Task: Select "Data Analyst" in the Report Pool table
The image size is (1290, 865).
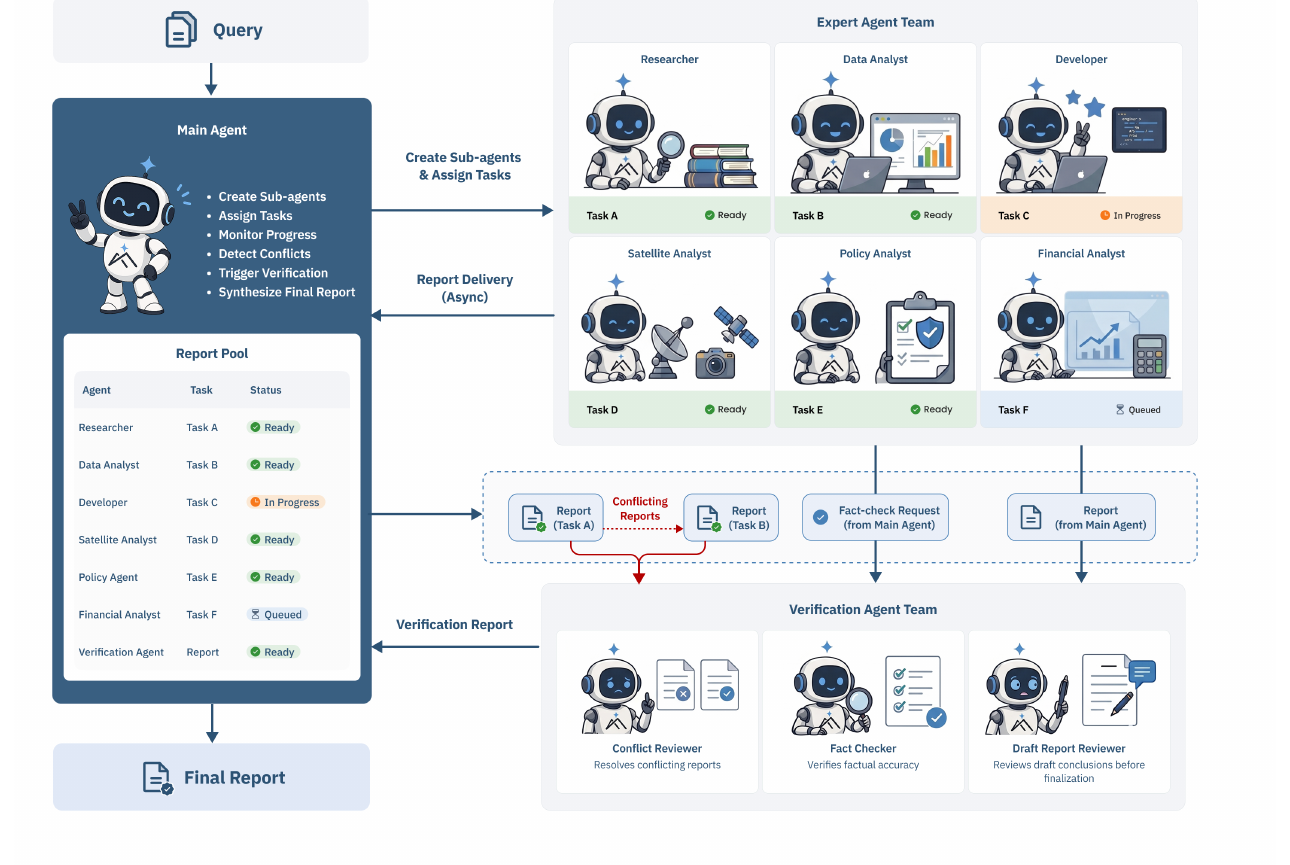Action: point(109,465)
